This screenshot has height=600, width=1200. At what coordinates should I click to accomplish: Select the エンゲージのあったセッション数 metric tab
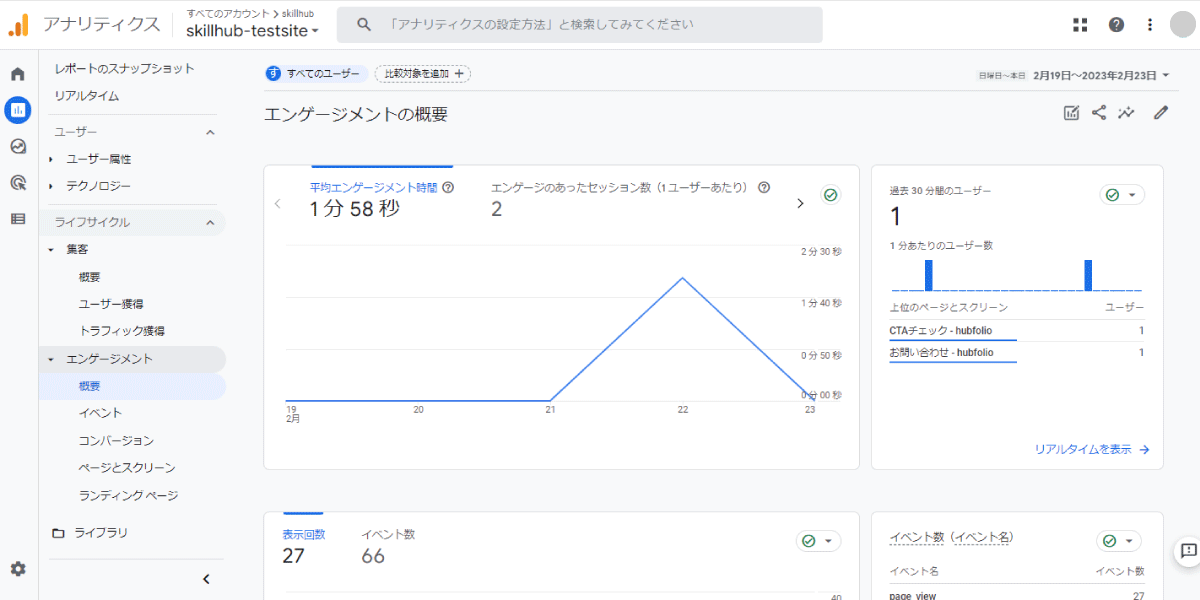tap(630, 199)
